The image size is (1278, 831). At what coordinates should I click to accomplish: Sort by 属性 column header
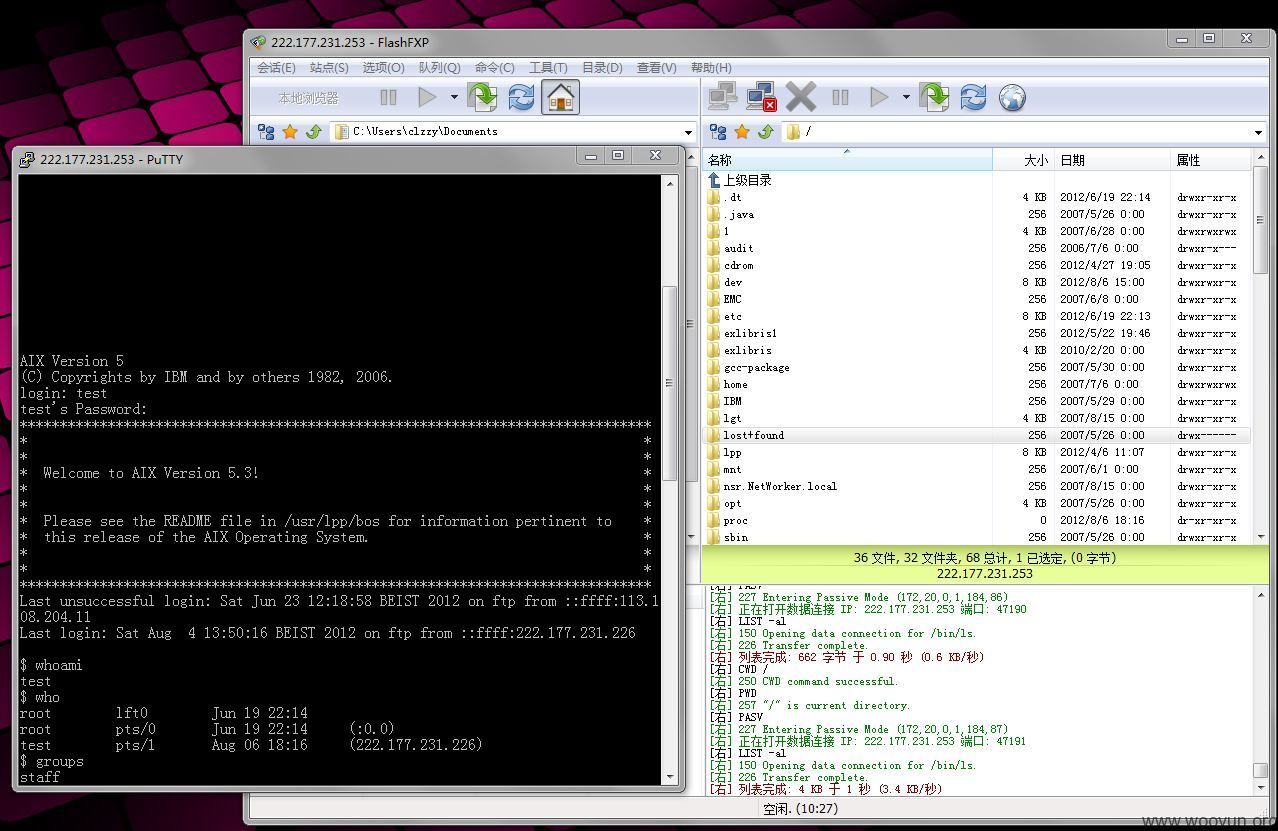[x=1210, y=160]
